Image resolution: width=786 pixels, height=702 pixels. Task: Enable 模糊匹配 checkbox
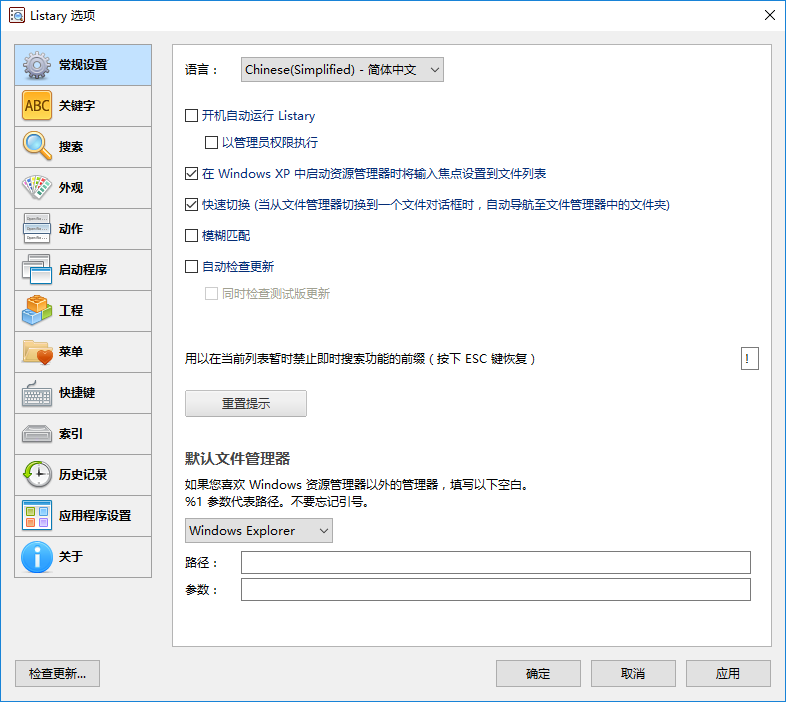191,236
